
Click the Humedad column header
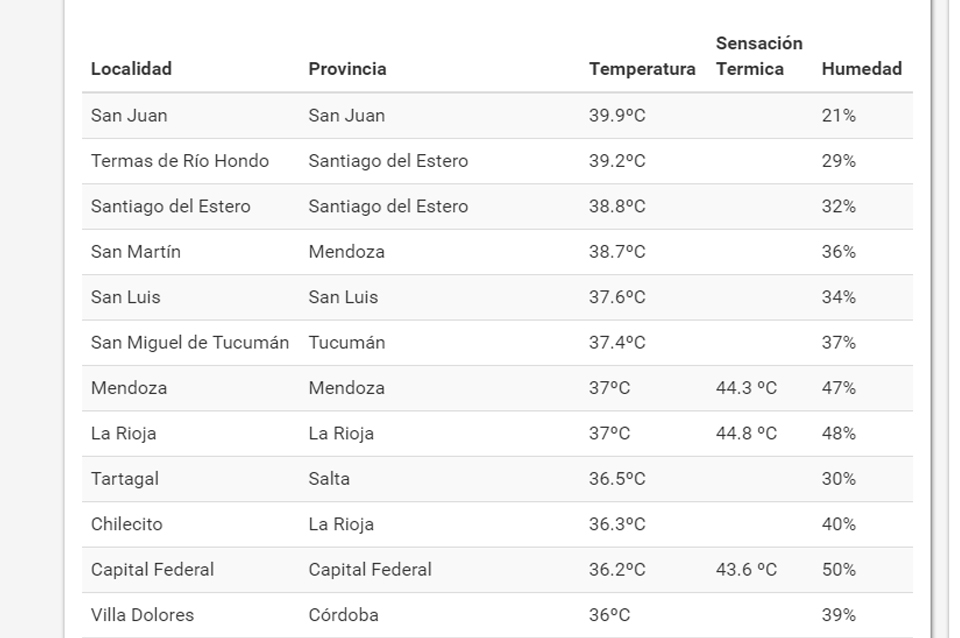(x=861, y=69)
